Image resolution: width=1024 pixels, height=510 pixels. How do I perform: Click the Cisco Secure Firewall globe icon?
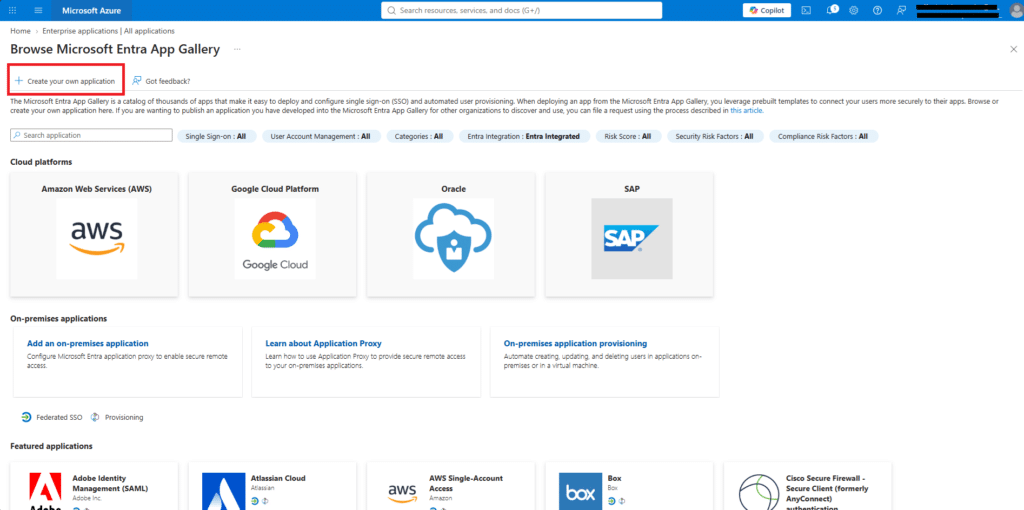coord(760,492)
